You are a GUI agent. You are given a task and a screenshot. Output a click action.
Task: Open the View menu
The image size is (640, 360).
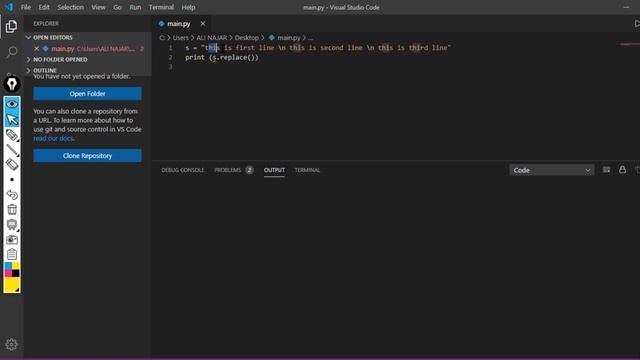pos(98,7)
